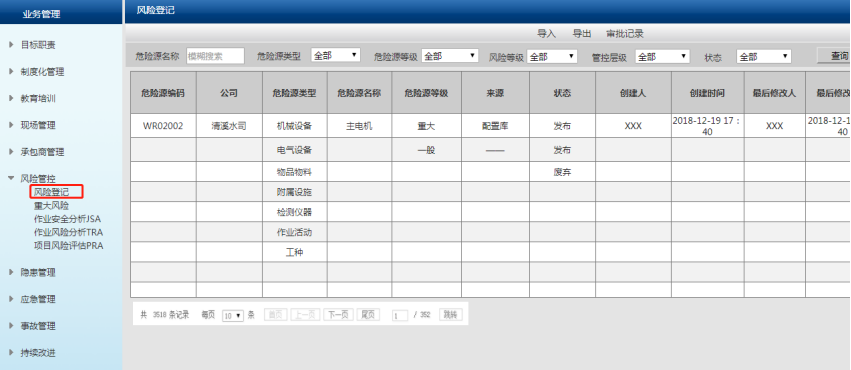The image size is (851, 370).
Task: Open 重大风险 submenu item
Action: (x=52, y=206)
